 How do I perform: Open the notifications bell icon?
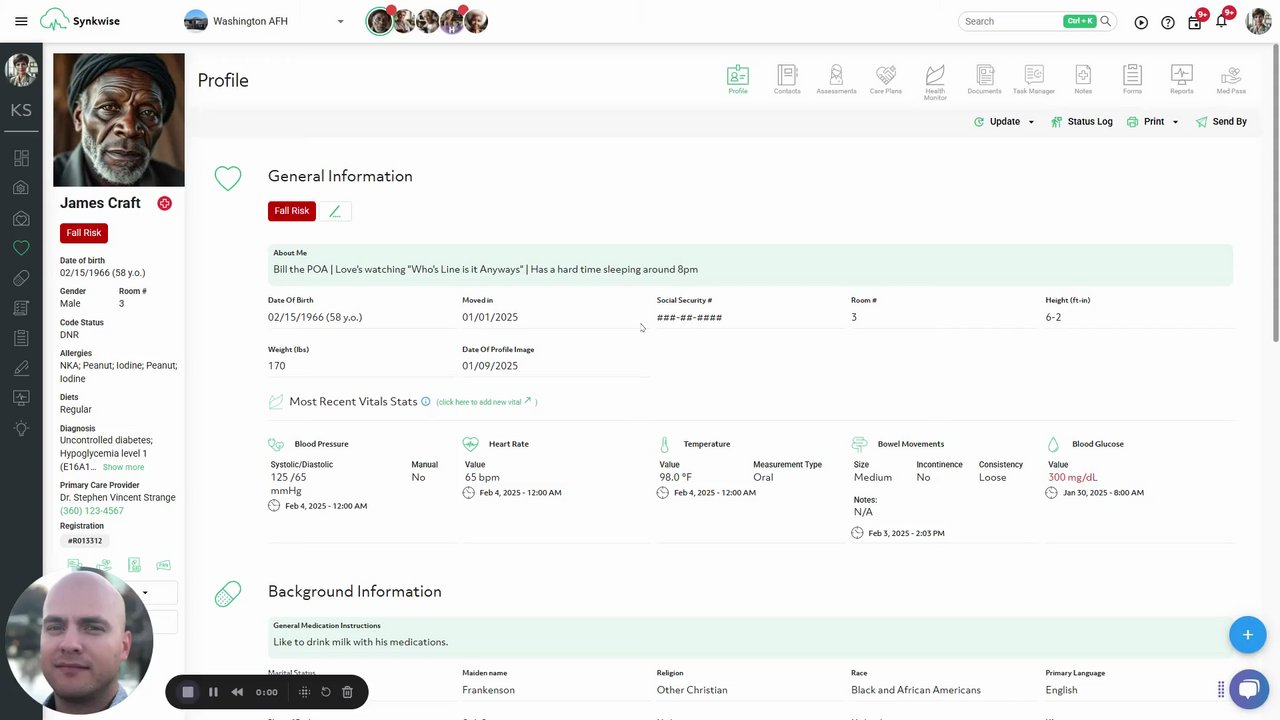coord(1221,22)
